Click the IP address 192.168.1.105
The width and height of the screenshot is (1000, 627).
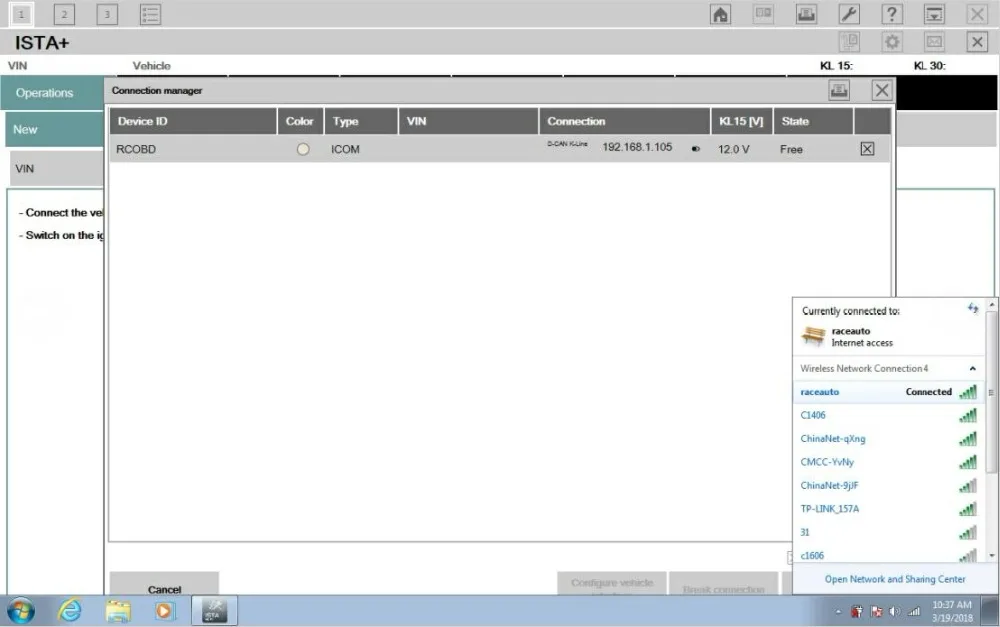pyautogui.click(x=637, y=147)
